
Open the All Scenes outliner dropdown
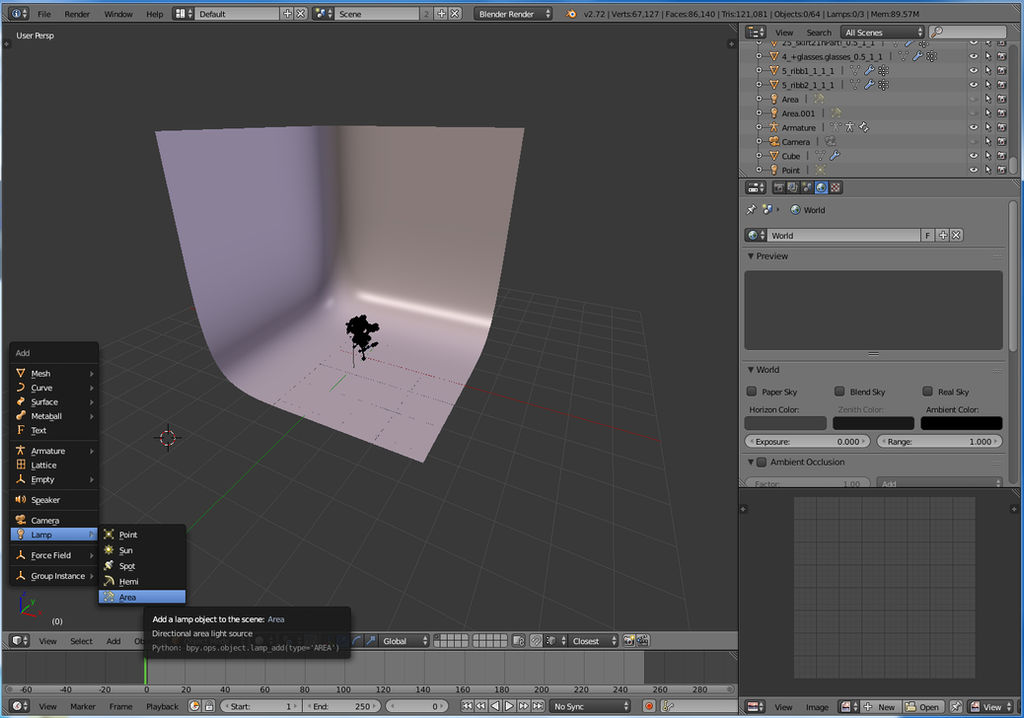(882, 32)
